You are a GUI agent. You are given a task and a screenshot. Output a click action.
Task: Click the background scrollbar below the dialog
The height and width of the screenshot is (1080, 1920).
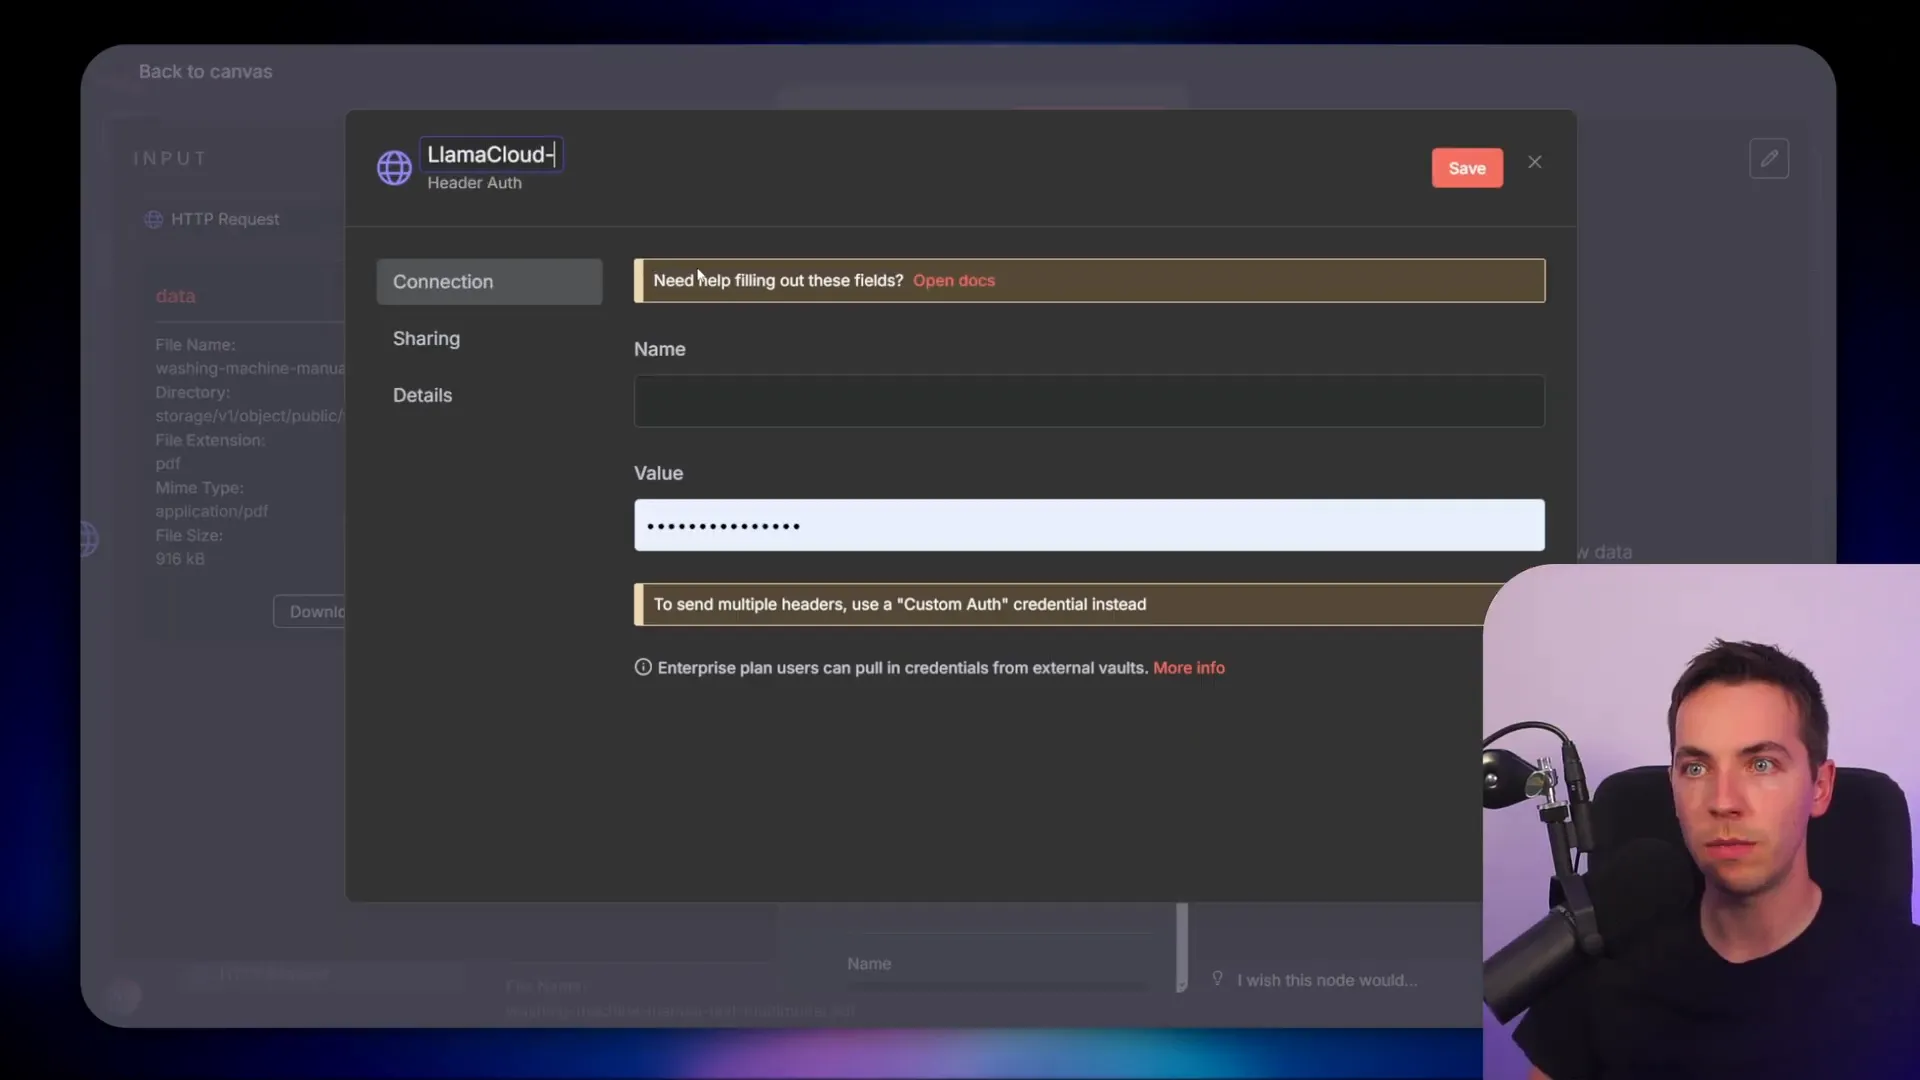(1182, 947)
